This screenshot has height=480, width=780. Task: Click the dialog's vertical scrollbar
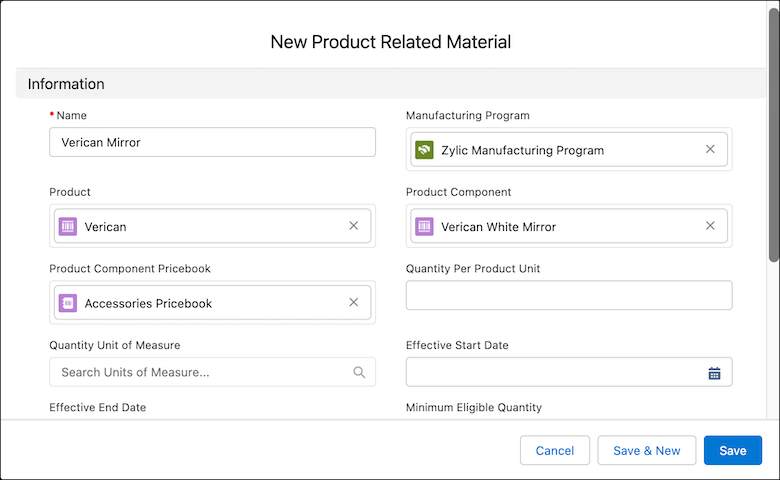774,134
